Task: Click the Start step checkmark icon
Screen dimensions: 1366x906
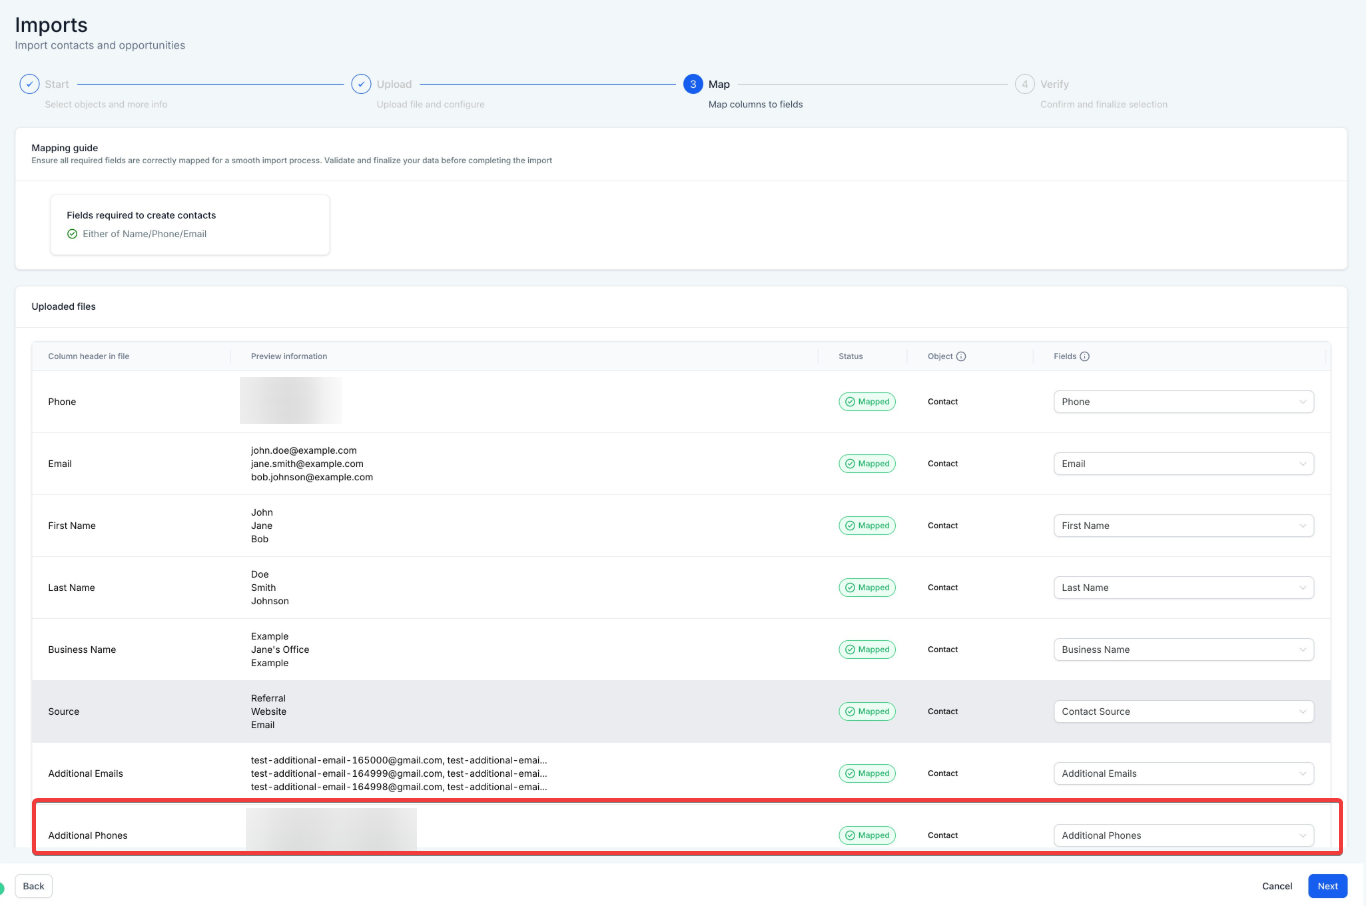Action: click(29, 84)
